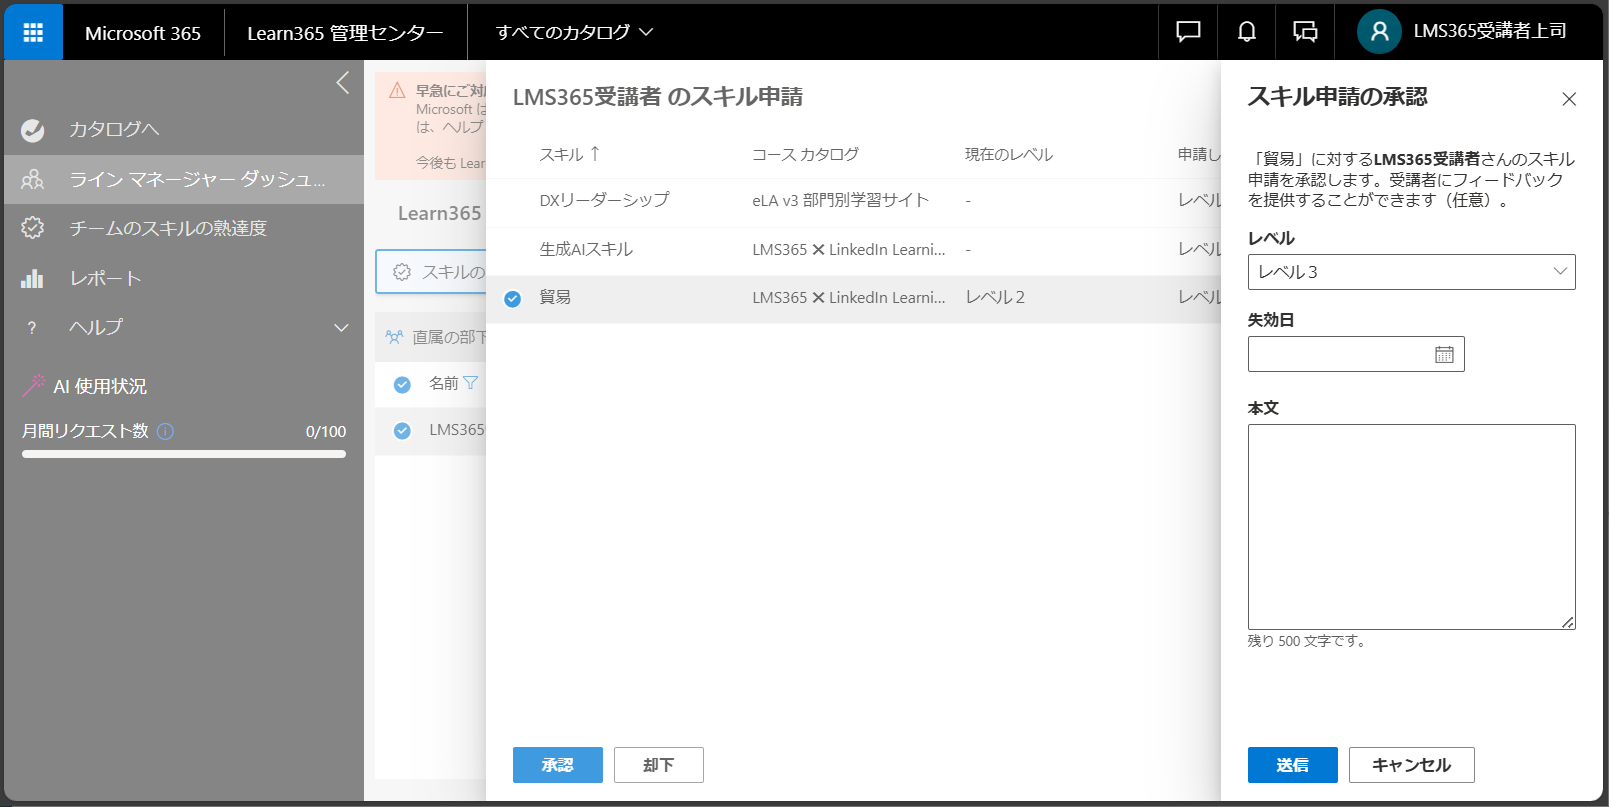
Task: Open the ヘルプ sidebar item
Action: (x=184, y=327)
